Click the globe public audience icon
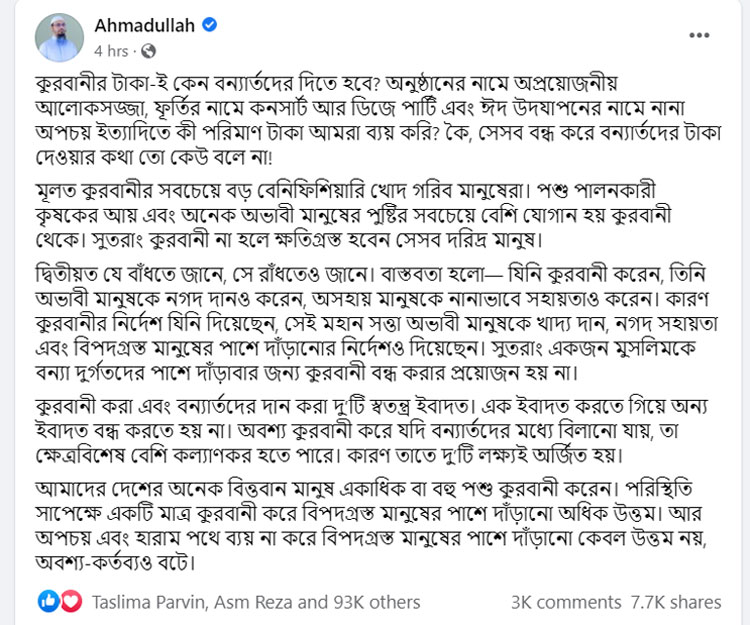Screen dimensions: 750x625 click(x=148, y=50)
